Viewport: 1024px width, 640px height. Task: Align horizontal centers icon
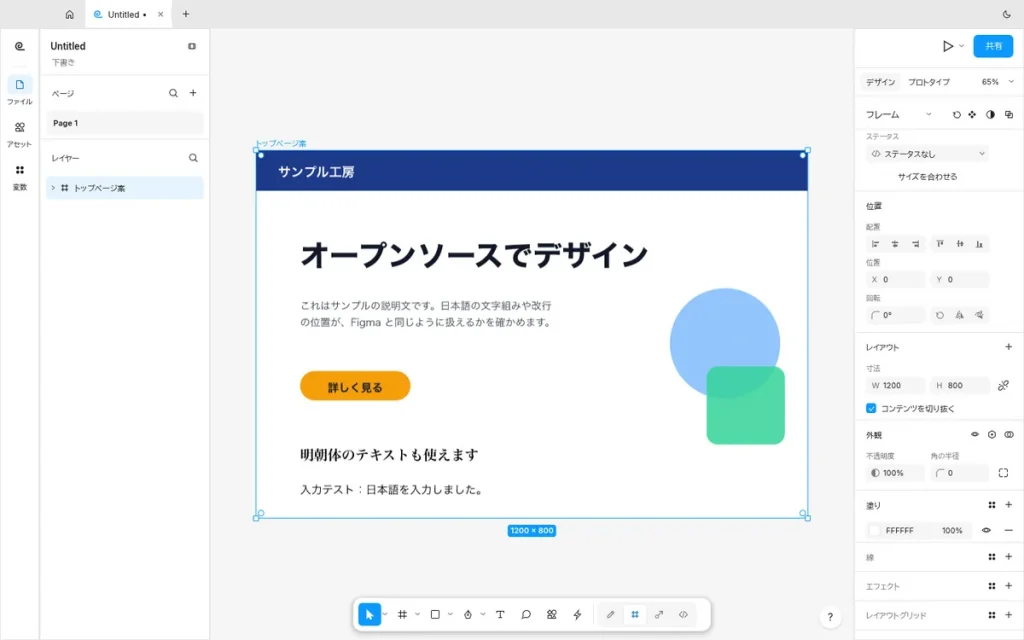click(895, 244)
